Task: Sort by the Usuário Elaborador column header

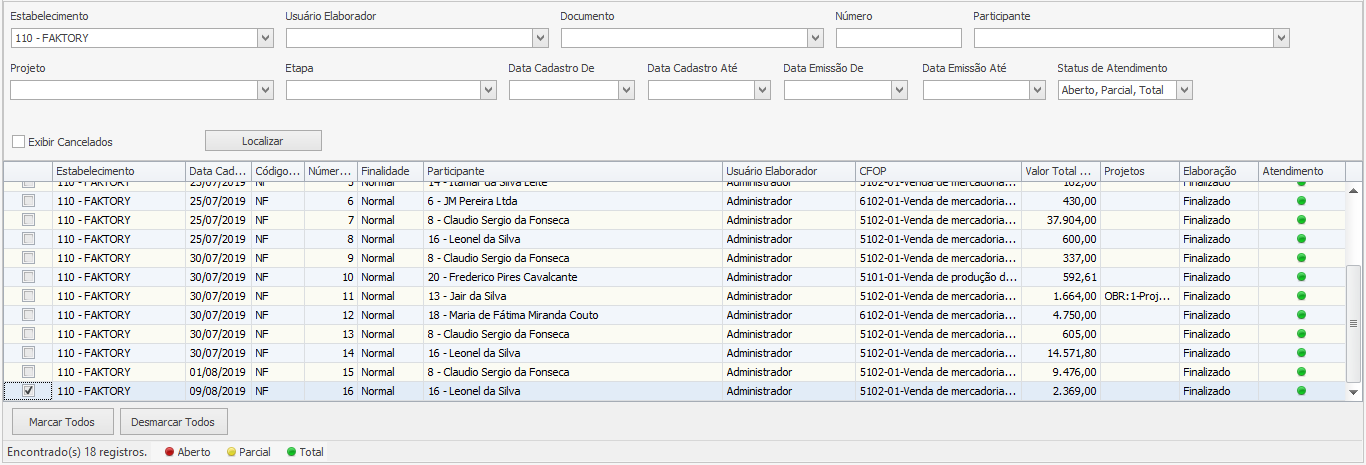Action: pyautogui.click(x=788, y=171)
